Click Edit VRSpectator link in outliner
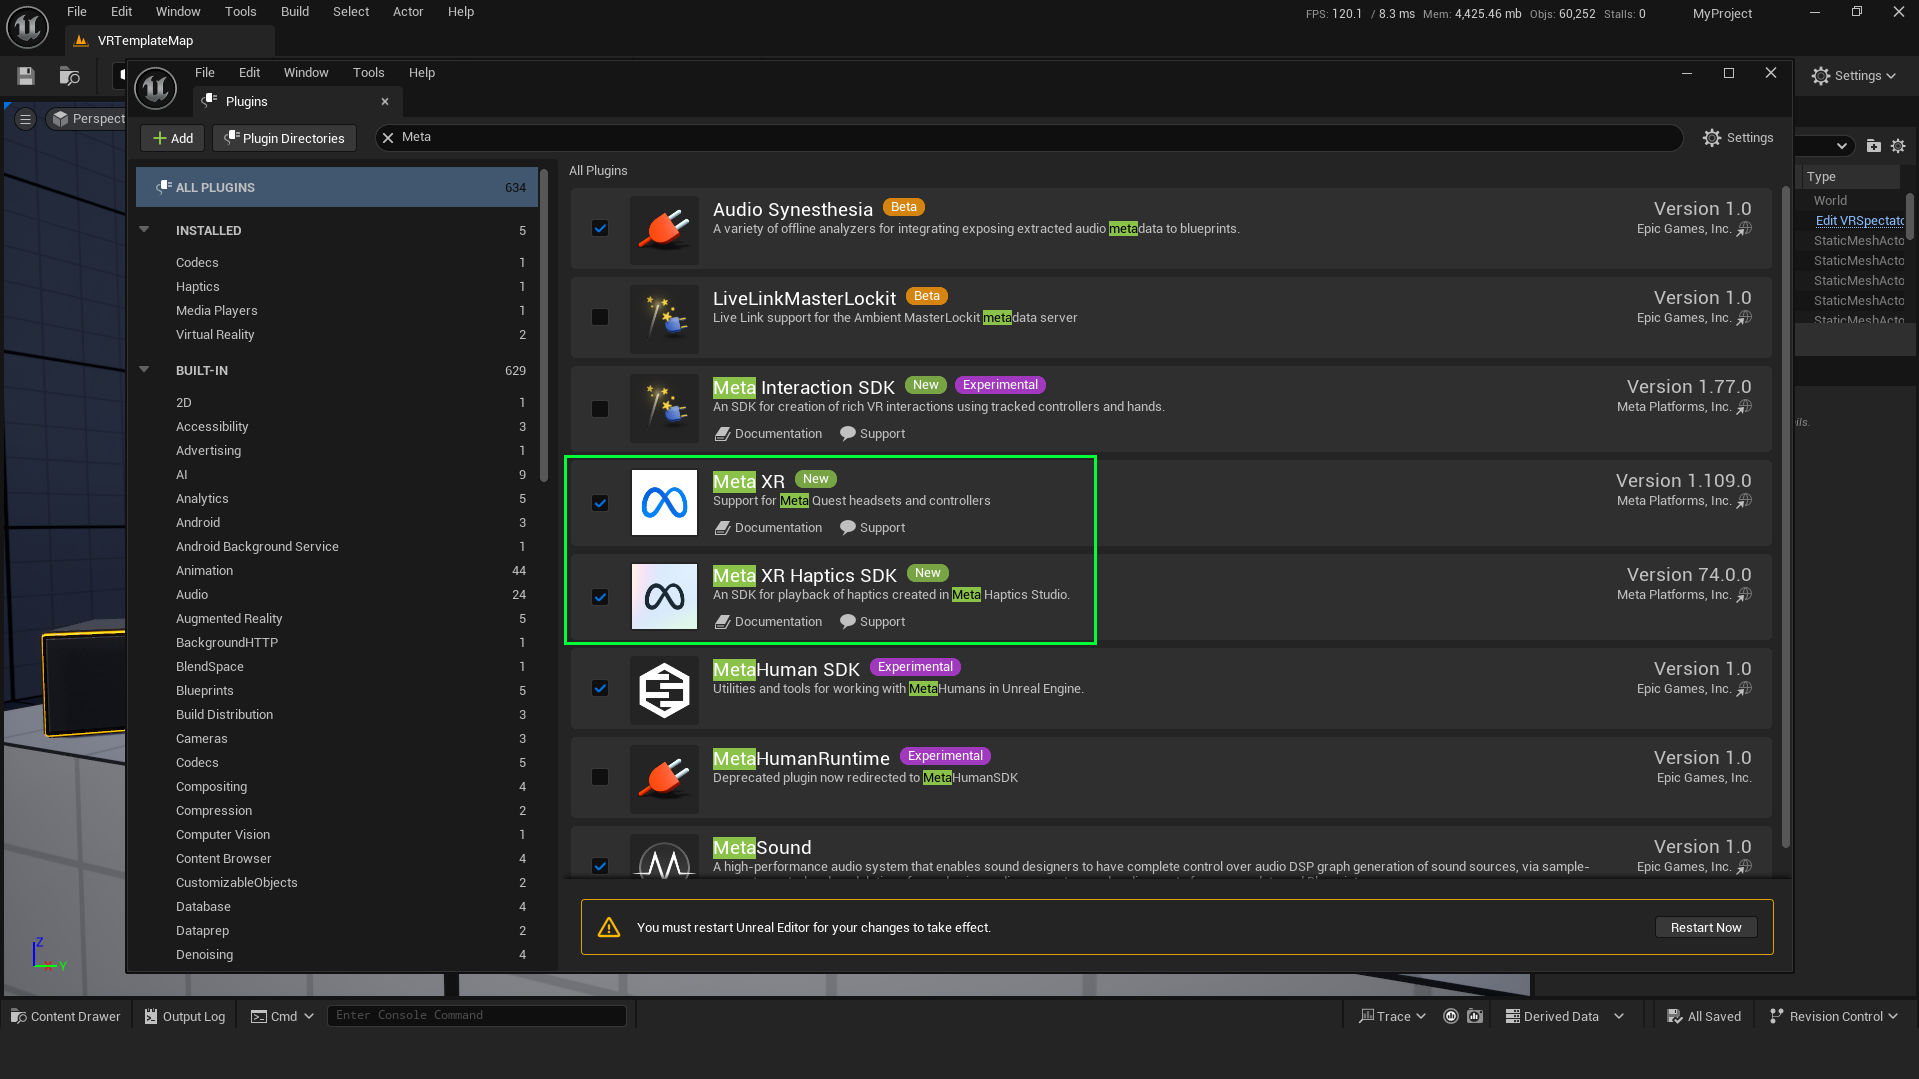 point(1859,221)
